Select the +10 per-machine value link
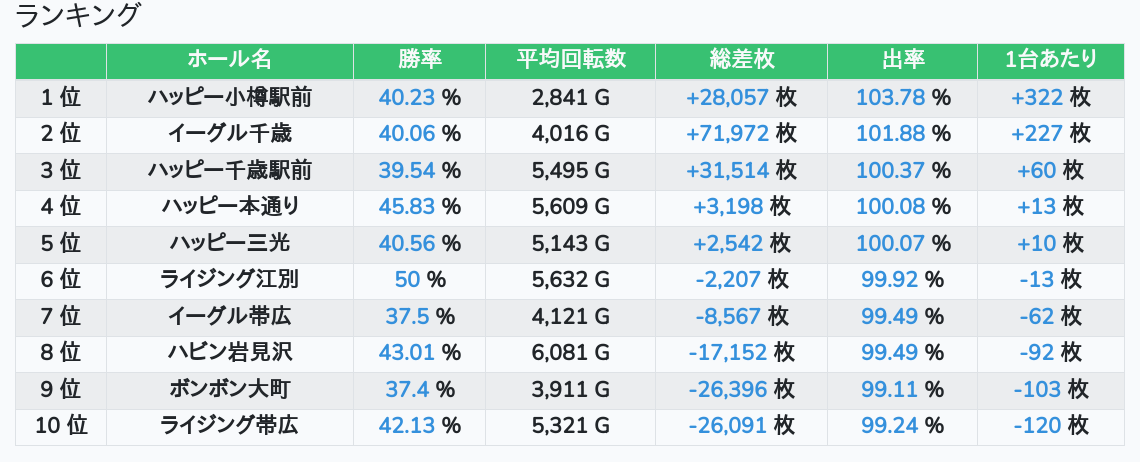 [x=1036, y=243]
